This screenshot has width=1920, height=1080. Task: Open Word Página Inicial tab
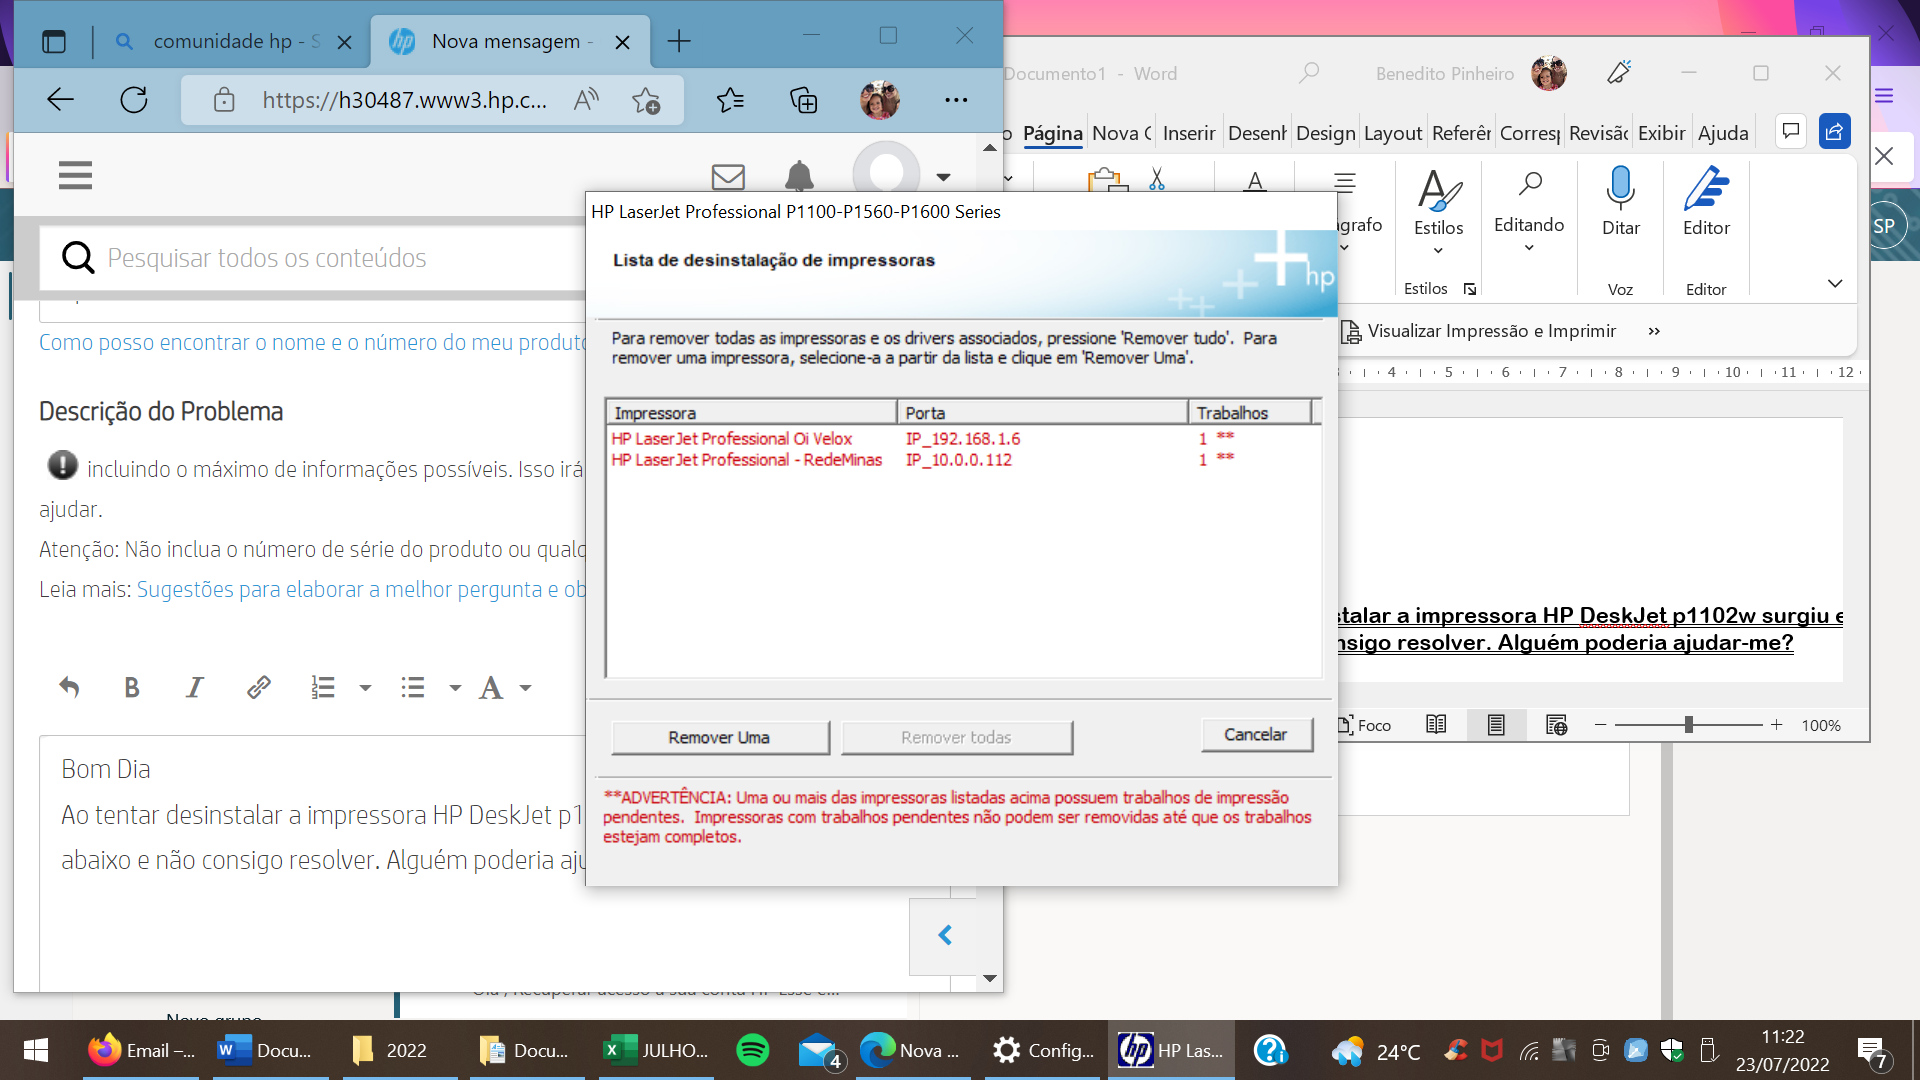[1052, 133]
